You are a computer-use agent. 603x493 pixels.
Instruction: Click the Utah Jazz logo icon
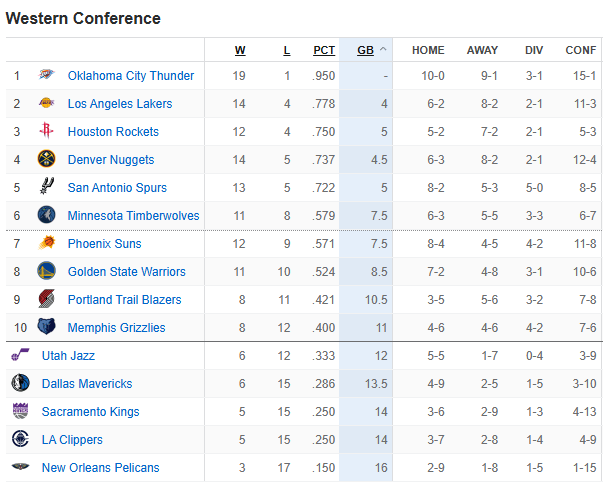click(21, 356)
